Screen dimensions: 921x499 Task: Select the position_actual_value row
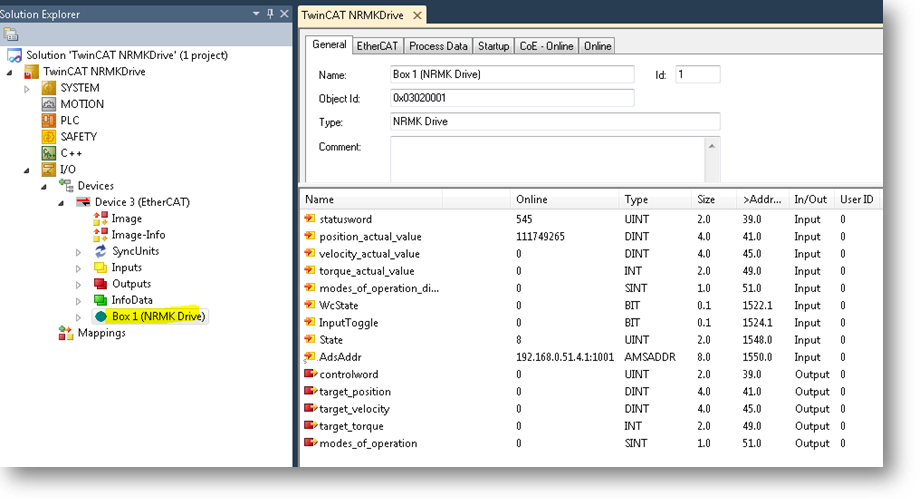591,237
